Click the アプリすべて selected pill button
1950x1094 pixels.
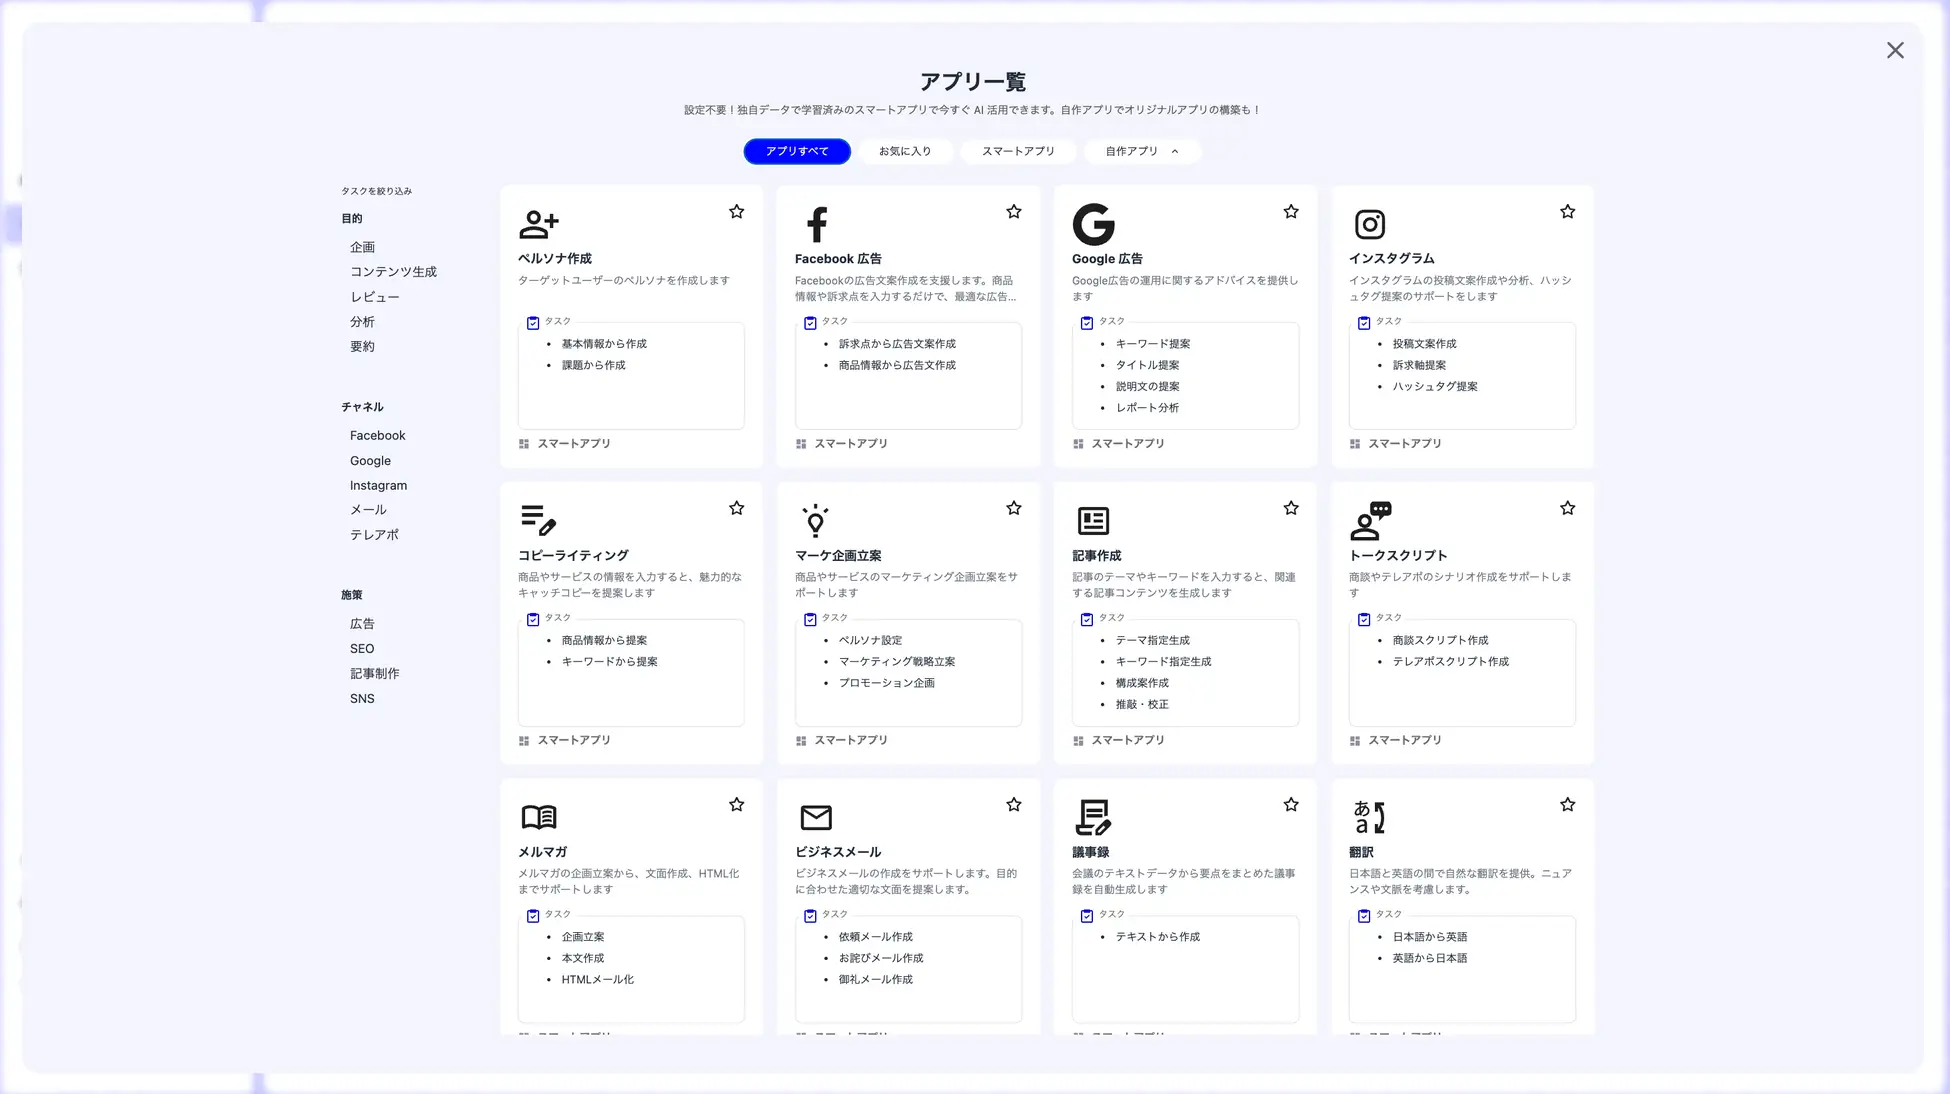(x=796, y=152)
